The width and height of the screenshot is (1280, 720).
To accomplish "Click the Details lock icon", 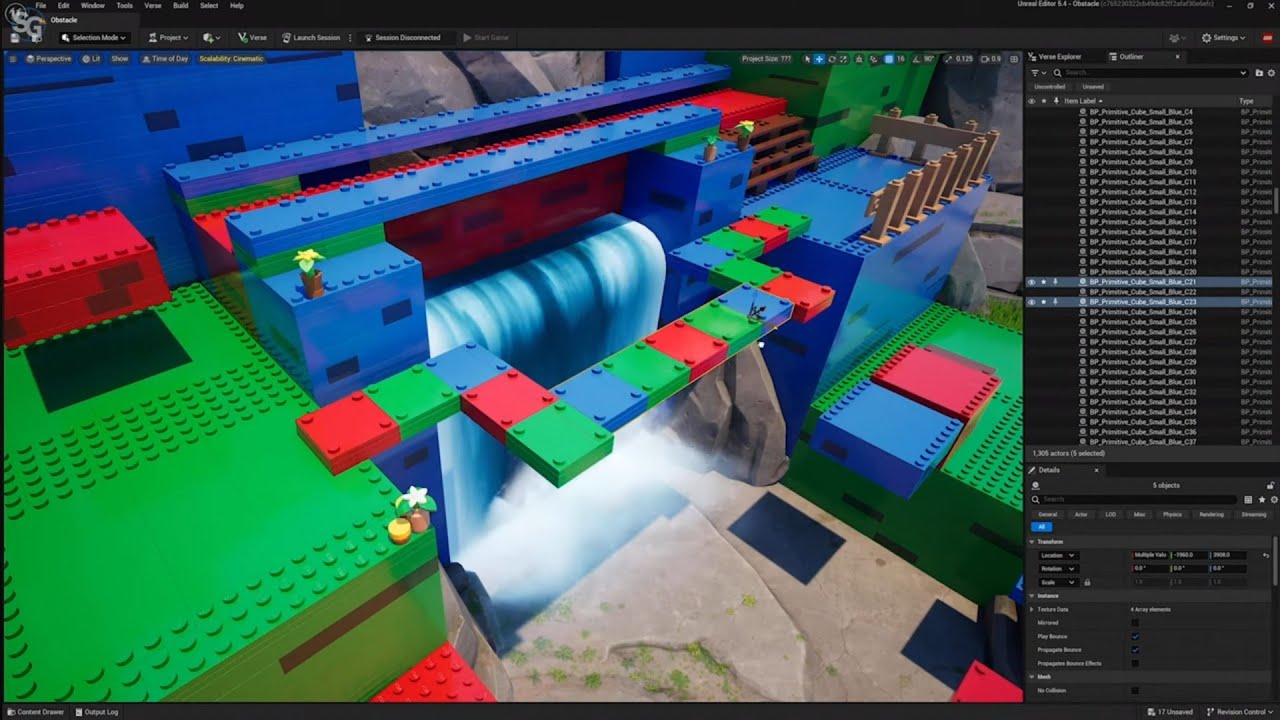I will coord(1271,485).
